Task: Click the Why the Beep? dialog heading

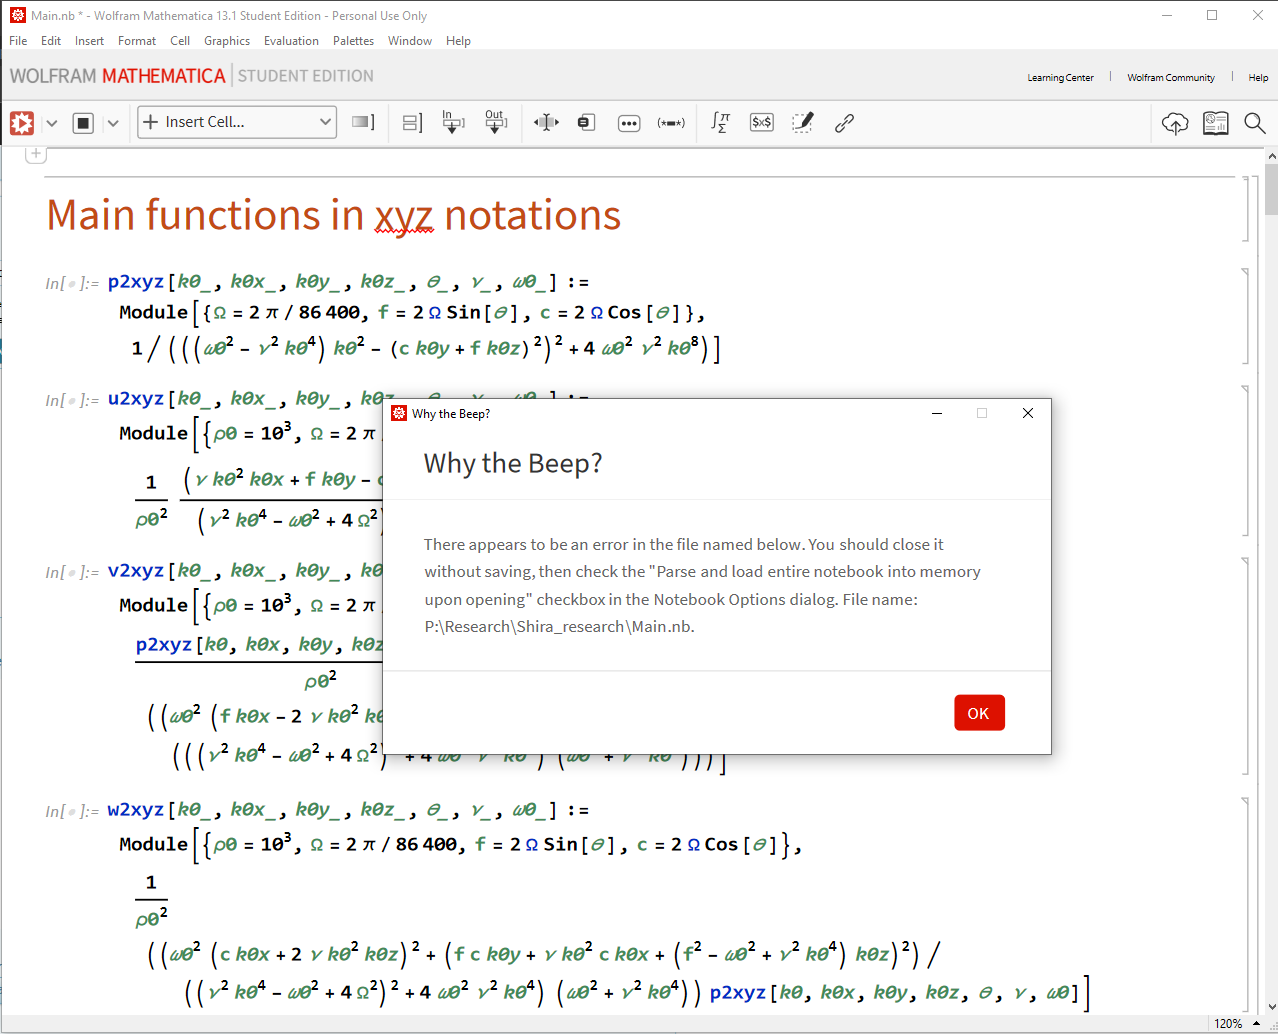Action: pos(513,464)
